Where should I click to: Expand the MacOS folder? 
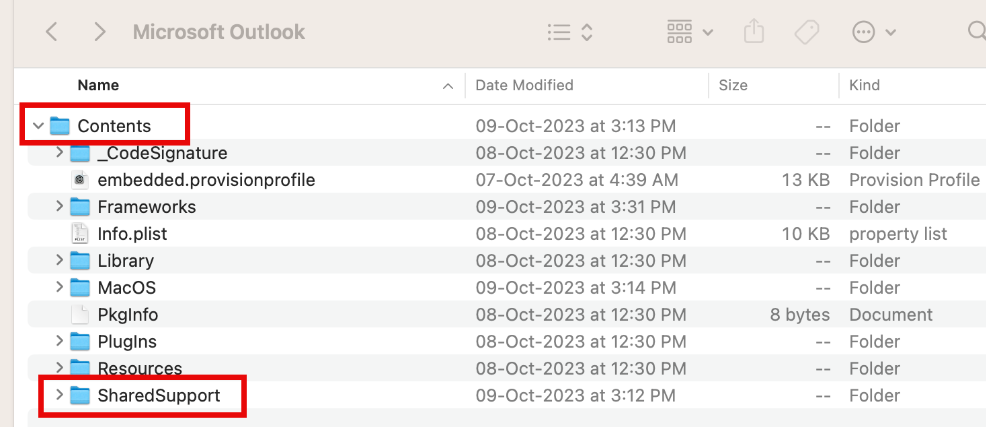[59, 287]
